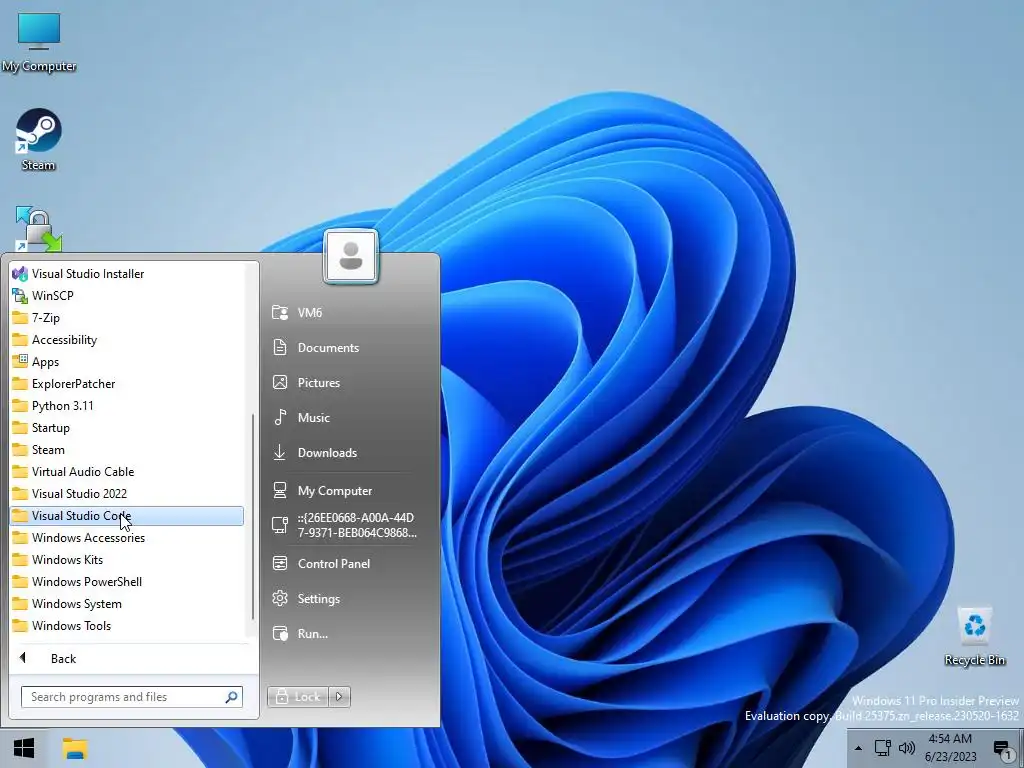Show hidden system tray icons
This screenshot has width=1024, height=768.
coord(858,748)
